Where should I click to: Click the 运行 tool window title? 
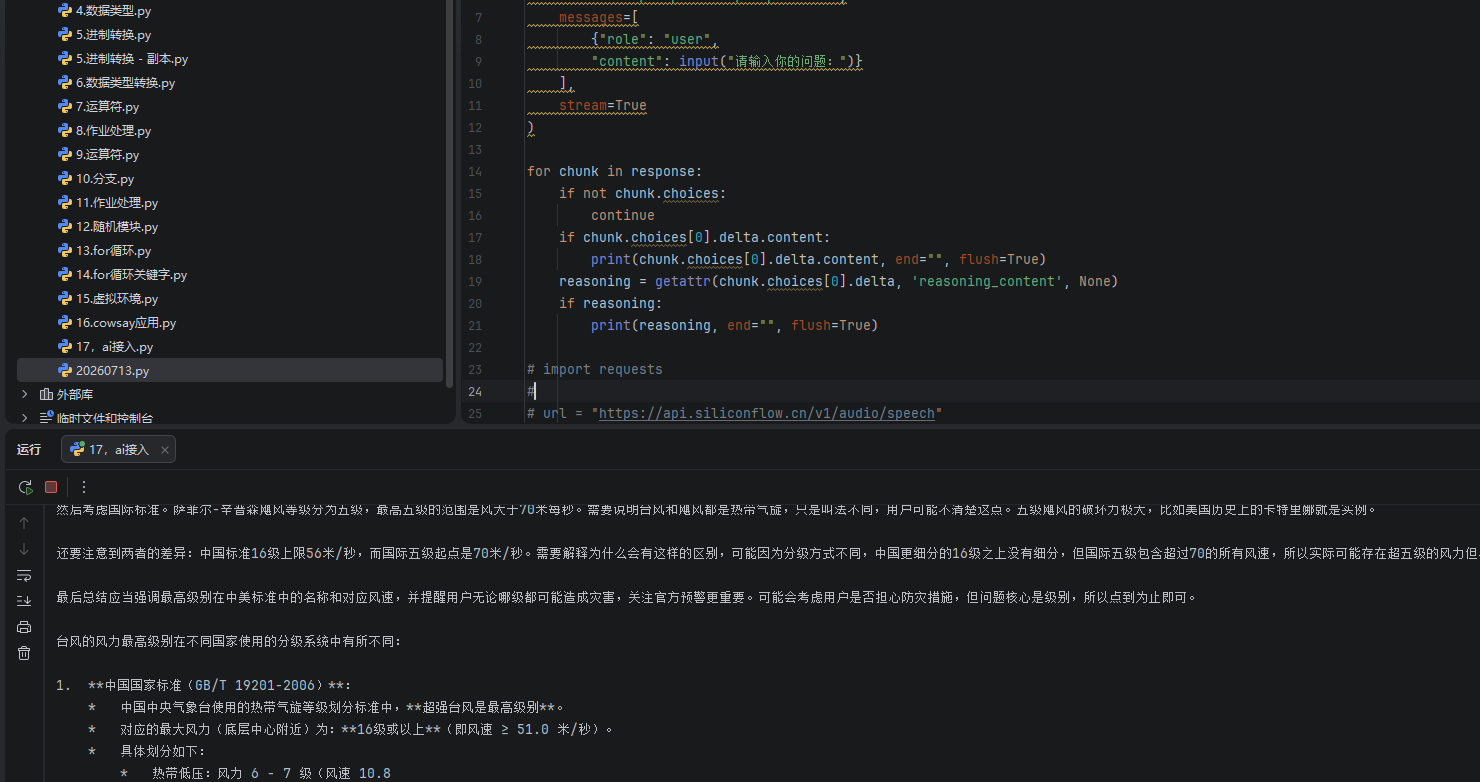click(x=29, y=450)
